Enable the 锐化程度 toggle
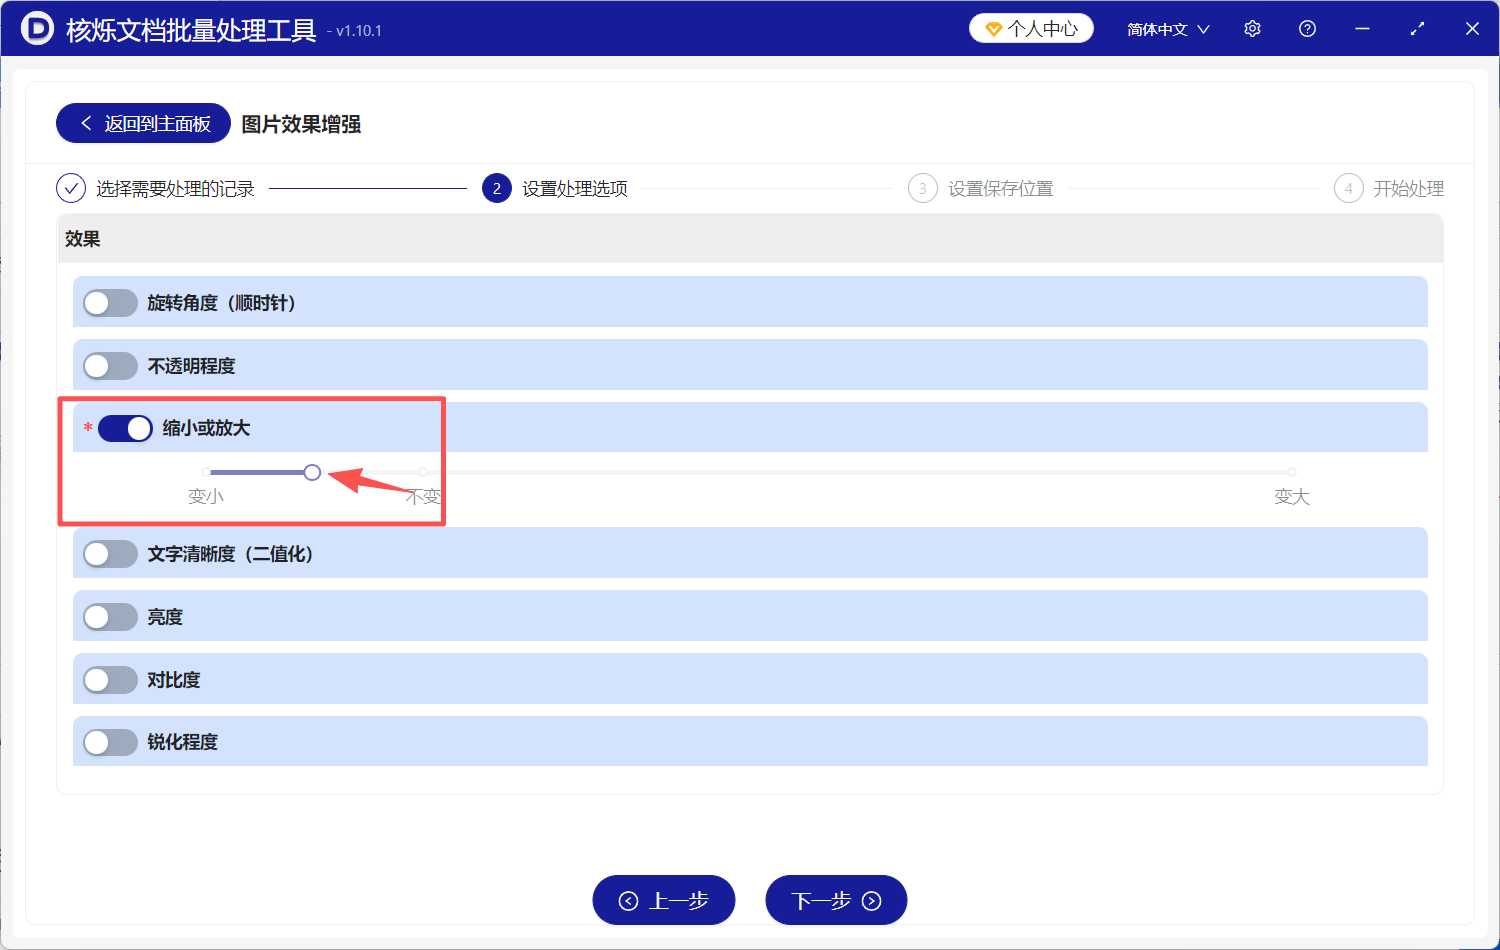Viewport: 1500px width, 950px height. [x=110, y=741]
